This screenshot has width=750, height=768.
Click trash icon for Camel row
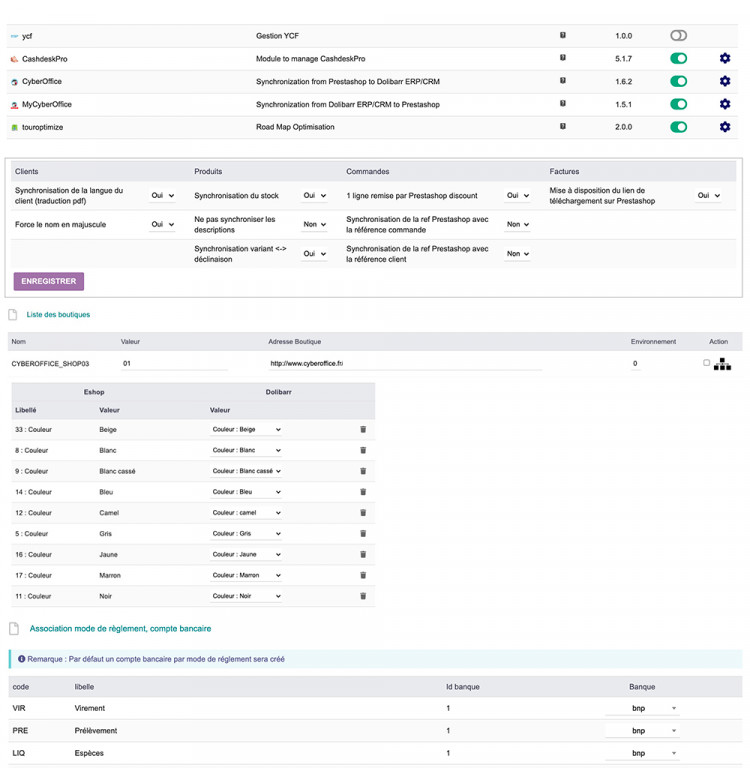click(363, 513)
